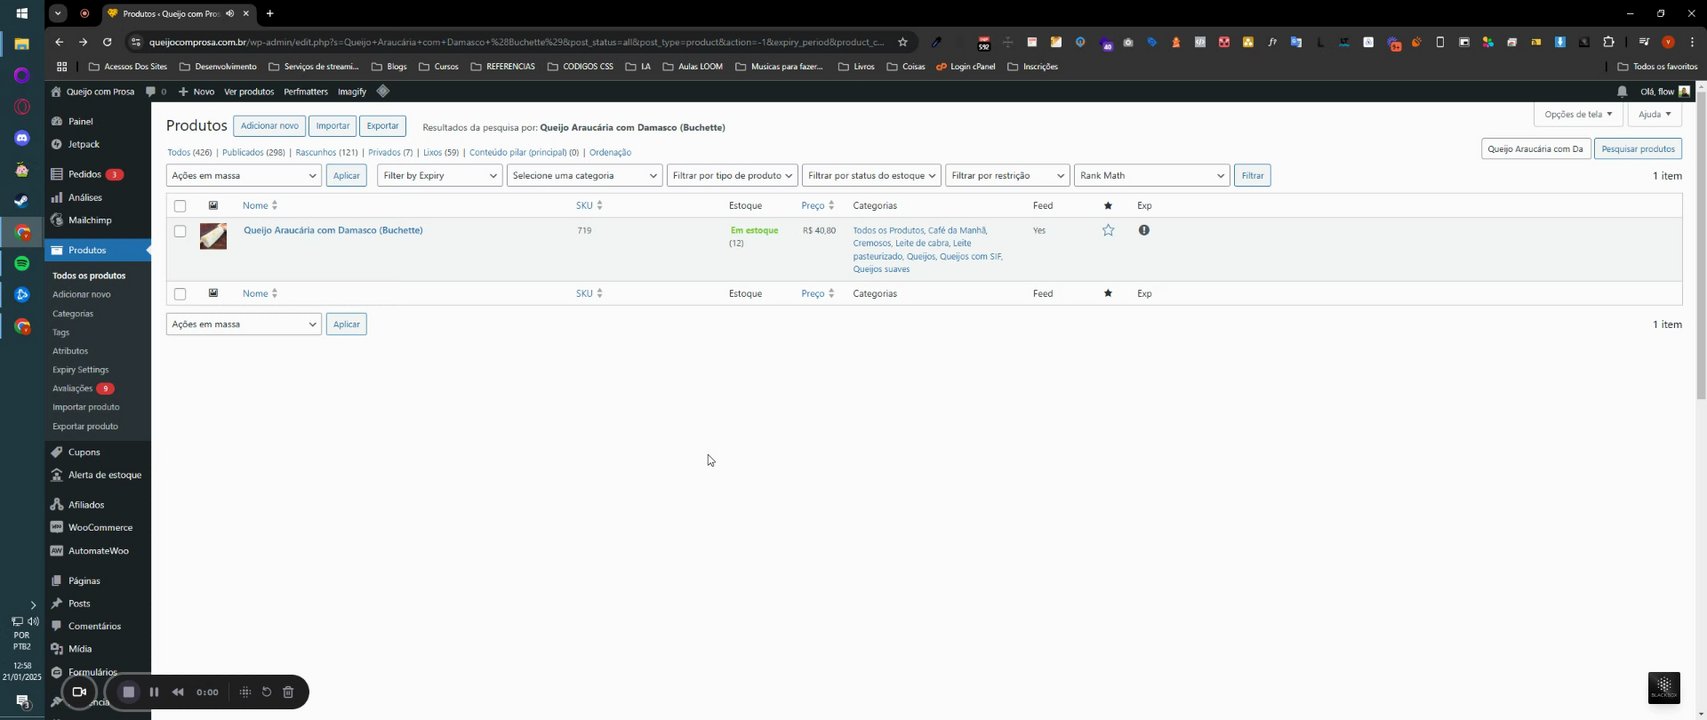
Task: Check the select-all box in table header
Action: coord(180,206)
